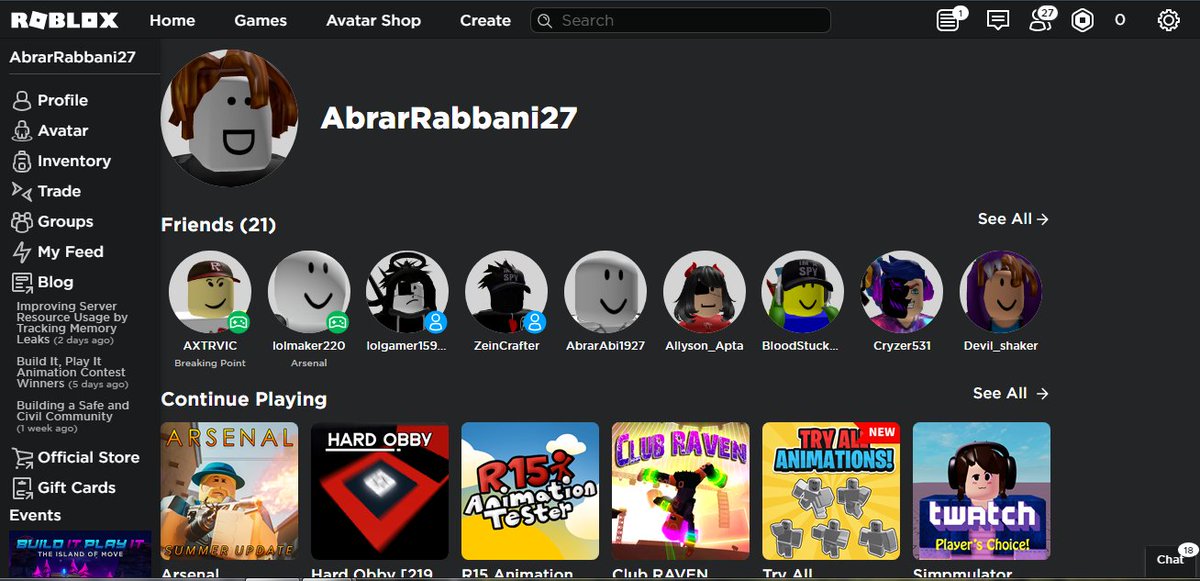This screenshot has height=581, width=1200.
Task: Open friend Allyson_Apta's avatar
Action: pos(704,292)
